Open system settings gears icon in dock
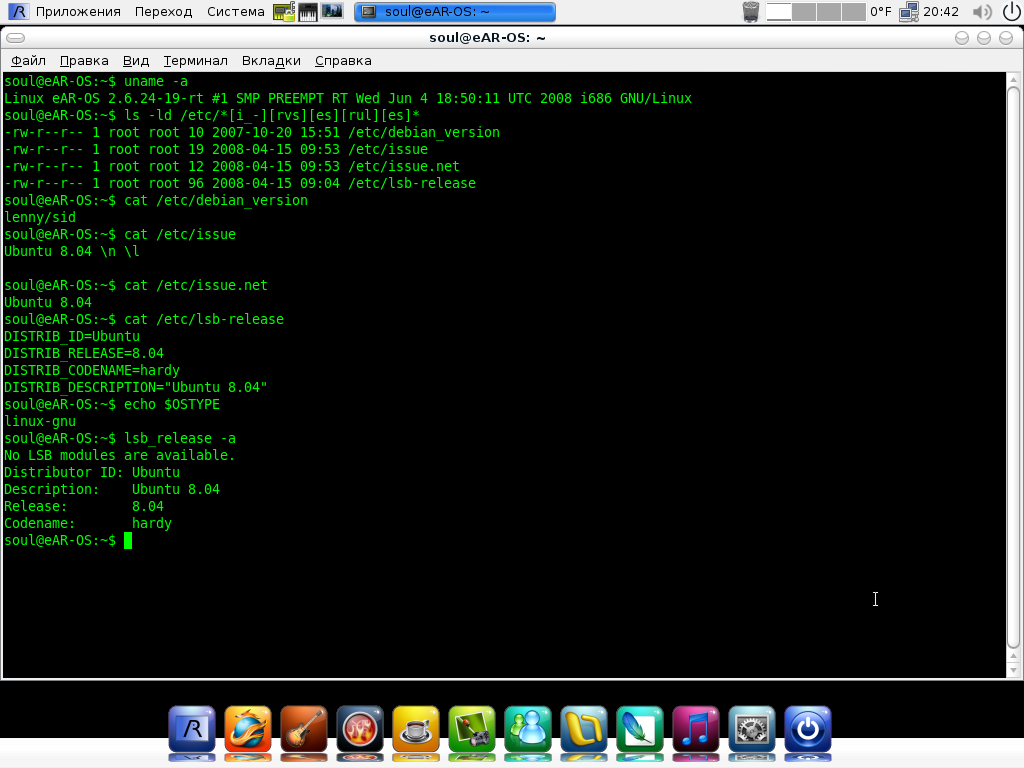This screenshot has width=1024, height=768. tap(752, 730)
